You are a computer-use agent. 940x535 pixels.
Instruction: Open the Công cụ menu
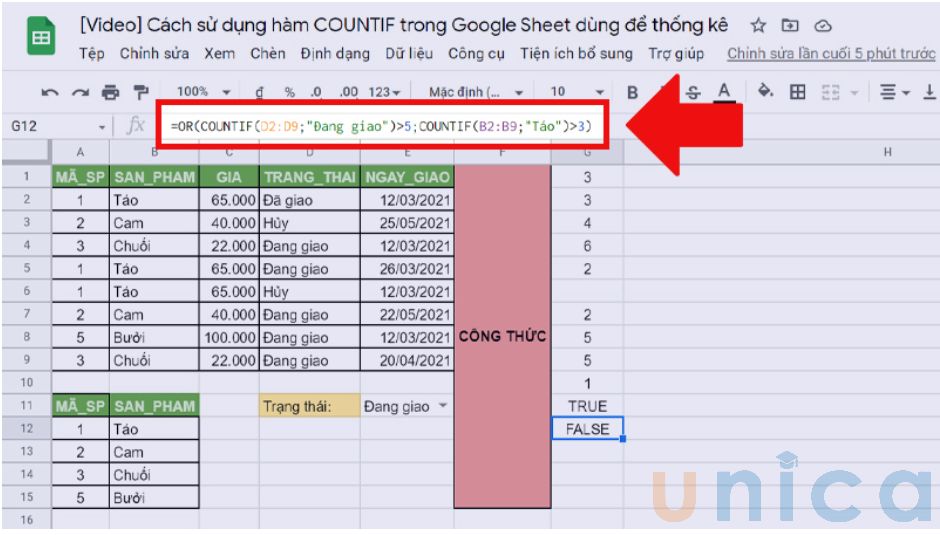[x=476, y=53]
